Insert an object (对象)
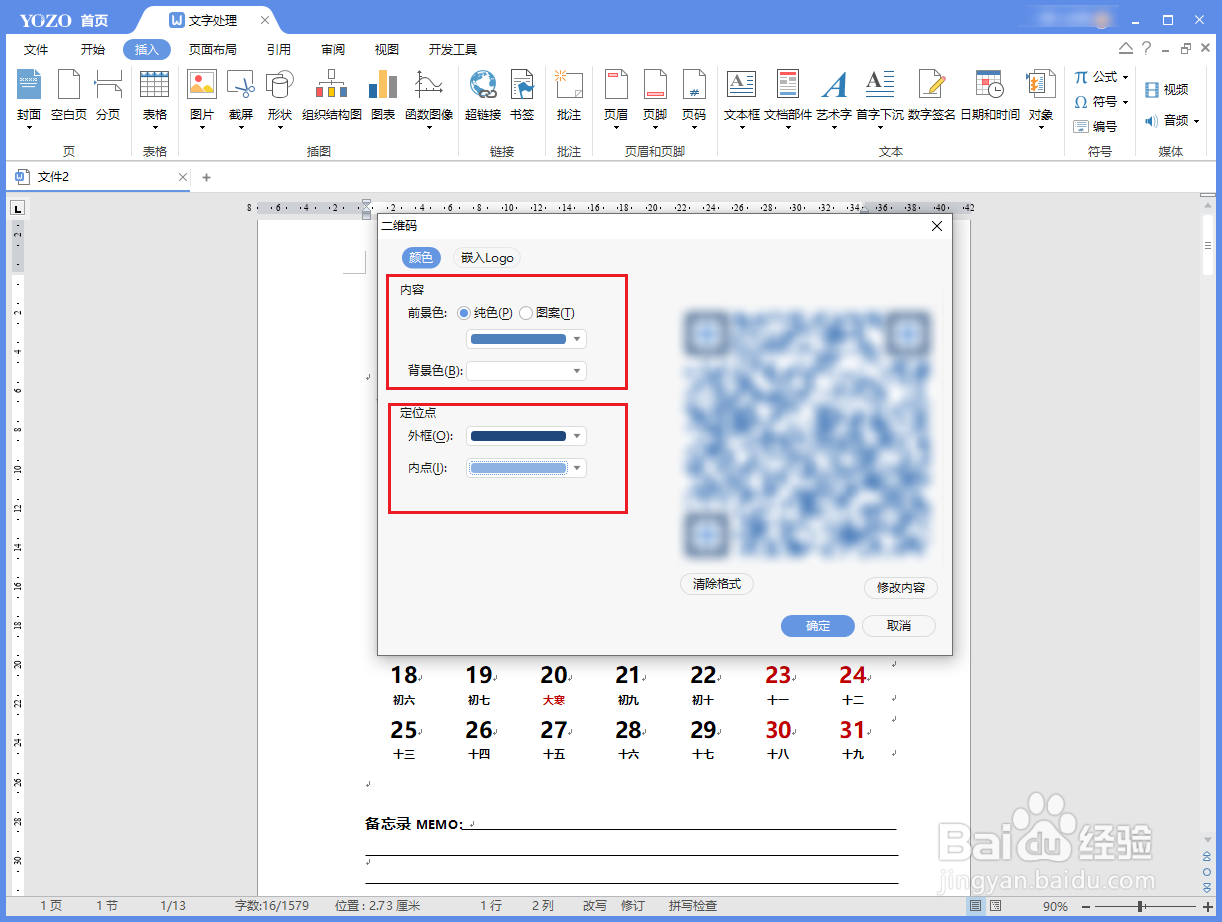 tap(1041, 98)
